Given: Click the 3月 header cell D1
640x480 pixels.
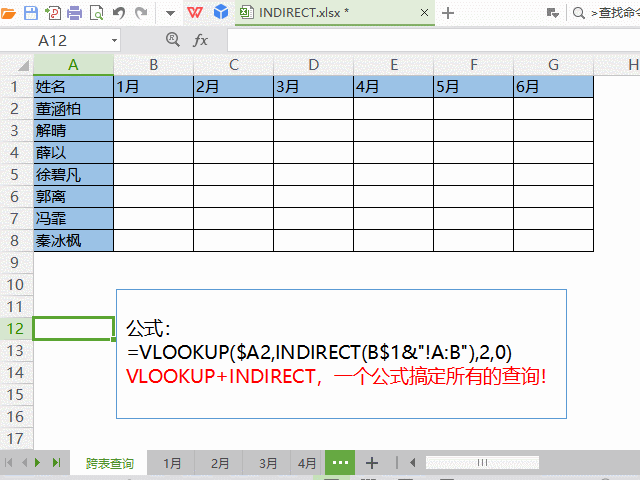Looking at the screenshot, I should coord(313,87).
